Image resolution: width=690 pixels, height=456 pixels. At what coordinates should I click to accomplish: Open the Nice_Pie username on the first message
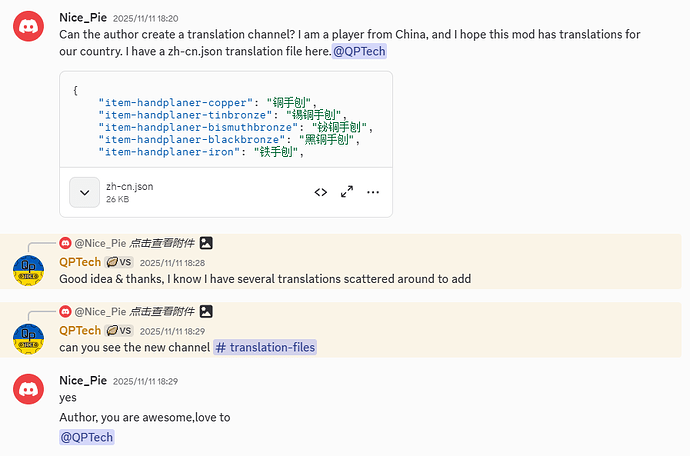(83, 18)
